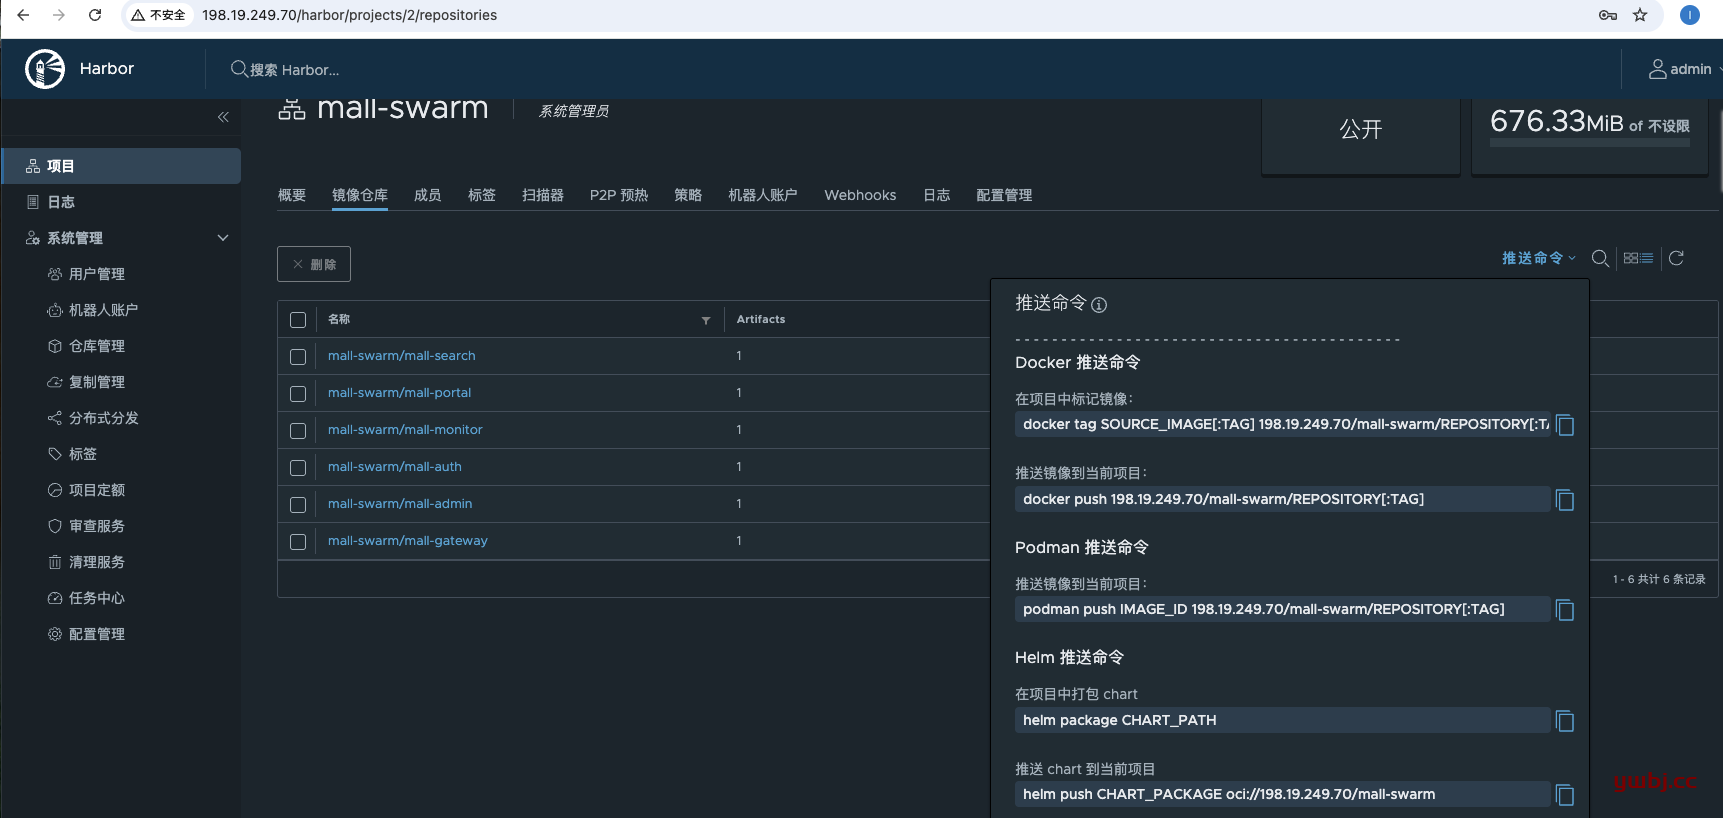This screenshot has width=1723, height=818.
Task: Click the browser address bar URL
Action: click(349, 15)
